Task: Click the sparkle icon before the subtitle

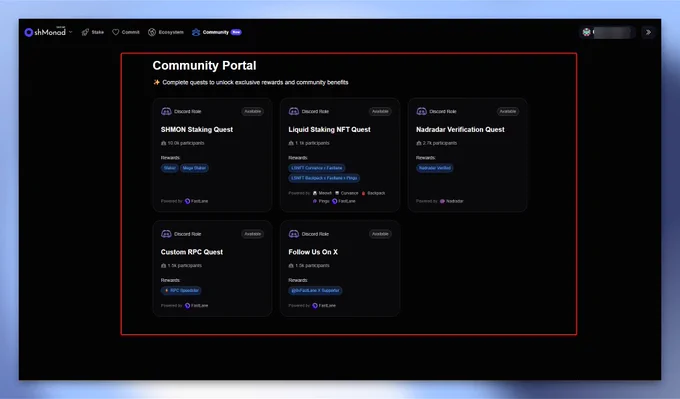Action: 157,82
